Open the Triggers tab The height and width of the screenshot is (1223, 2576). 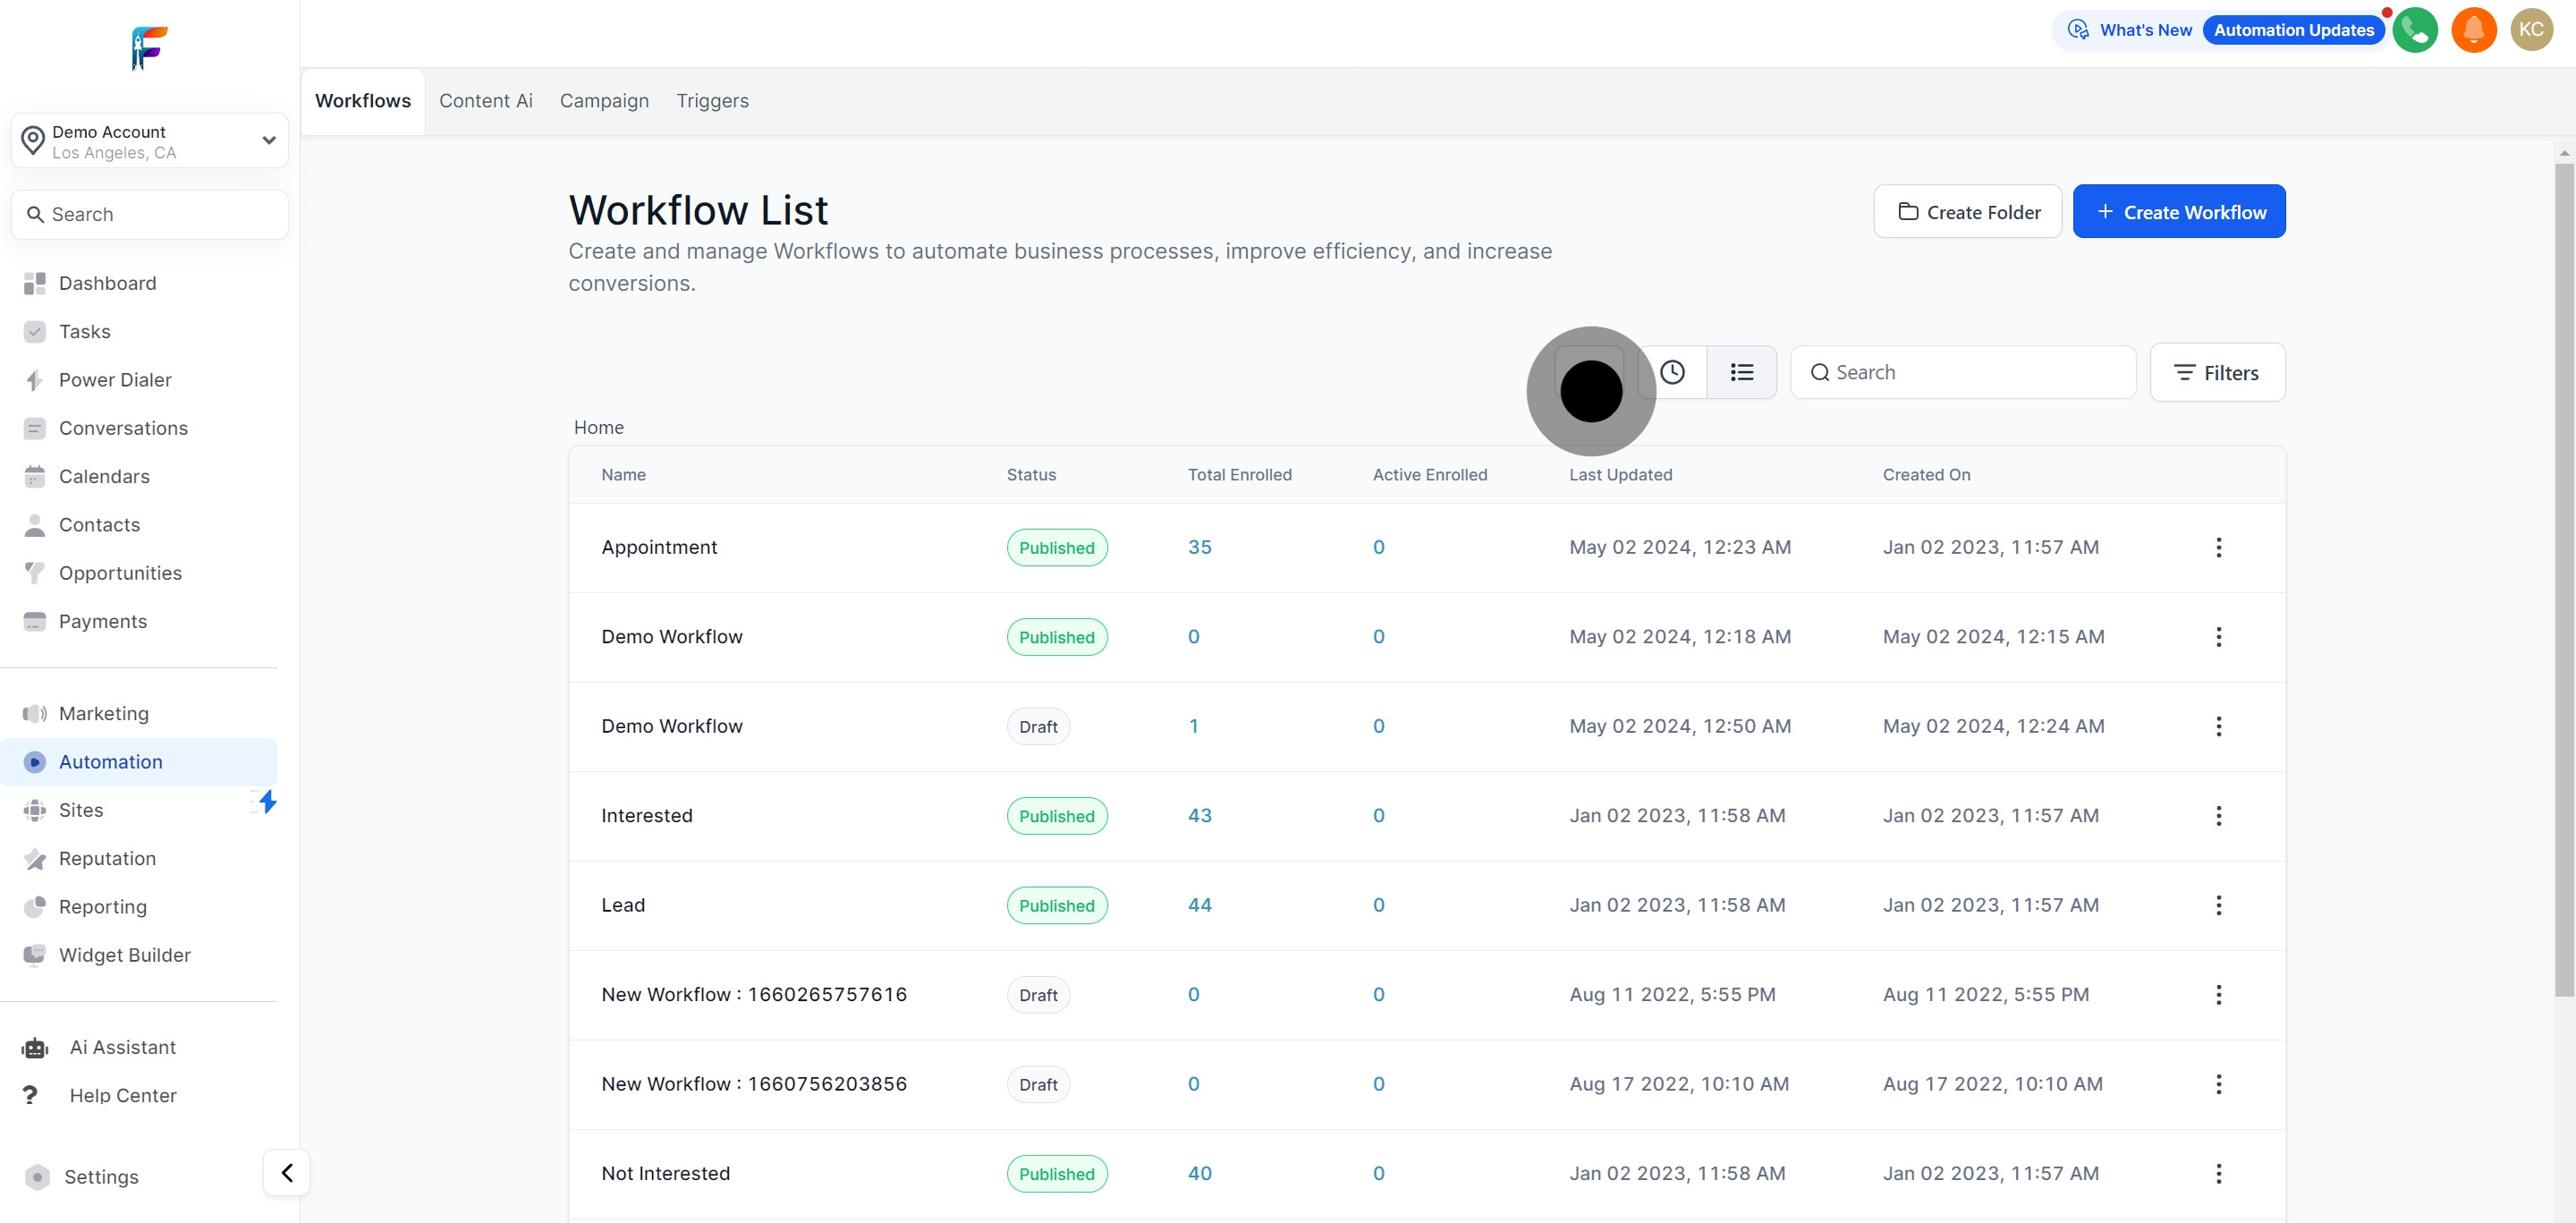click(x=712, y=101)
